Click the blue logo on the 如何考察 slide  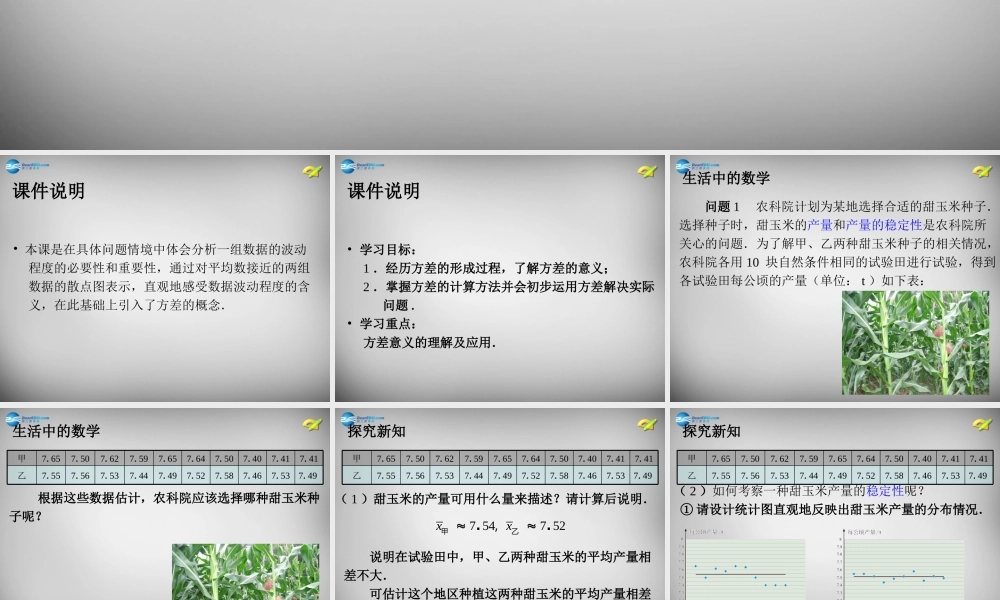pyautogui.click(x=696, y=419)
